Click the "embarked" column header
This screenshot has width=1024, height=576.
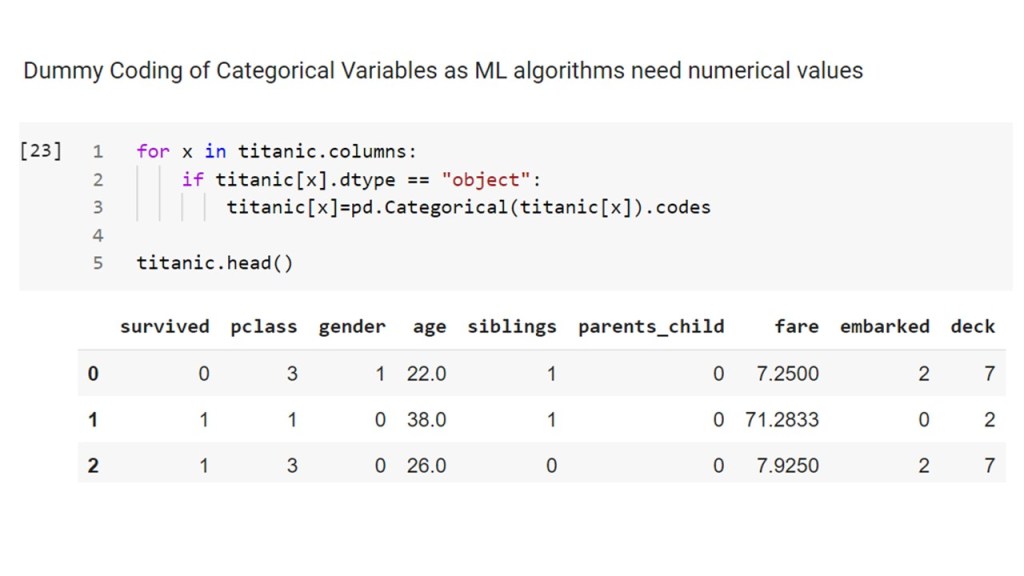(x=884, y=326)
